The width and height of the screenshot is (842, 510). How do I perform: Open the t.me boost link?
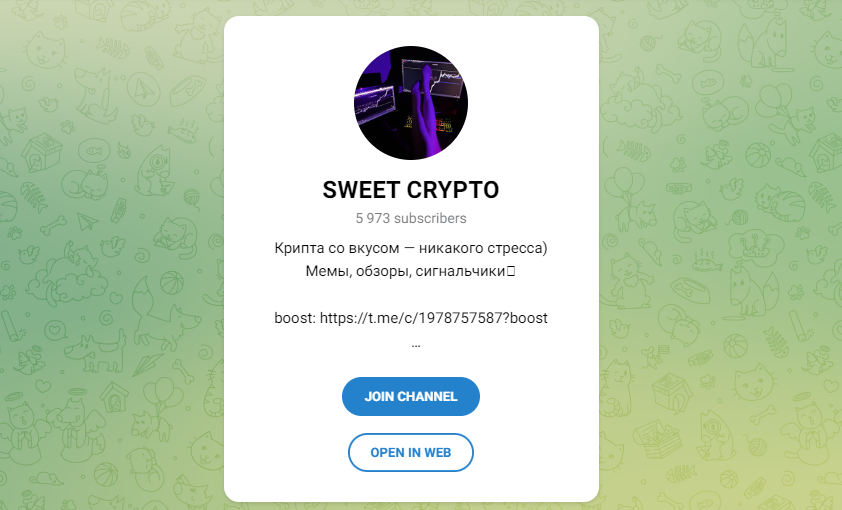pyautogui.click(x=433, y=318)
